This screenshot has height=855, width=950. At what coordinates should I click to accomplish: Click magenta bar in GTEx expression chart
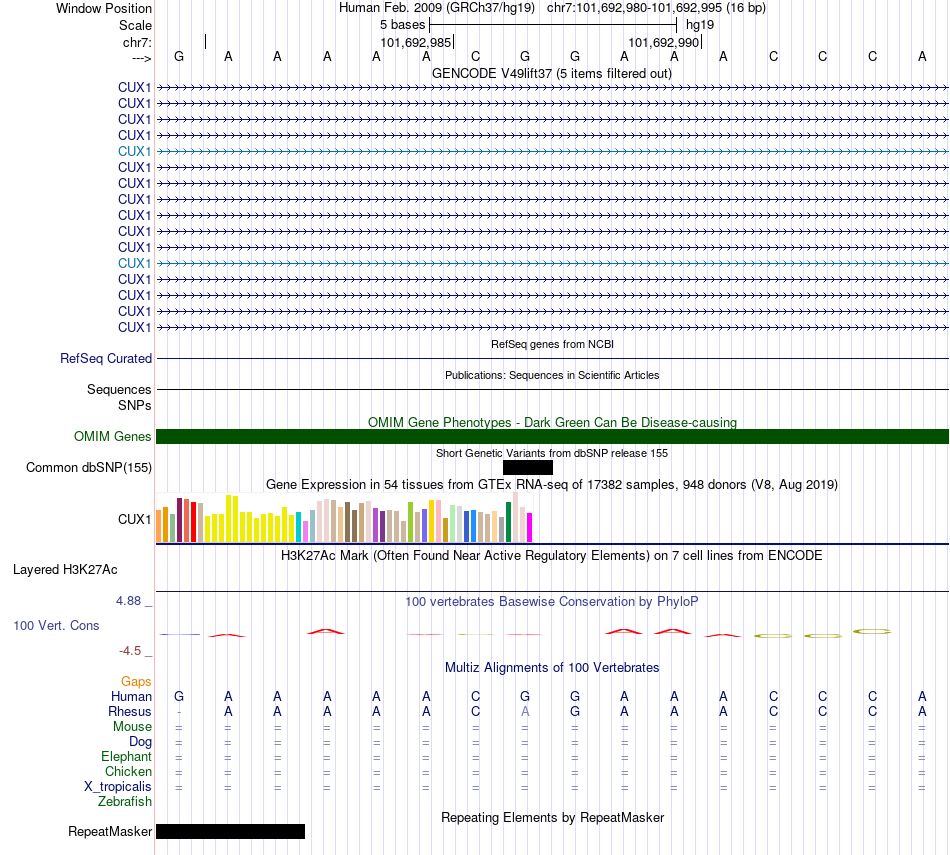pos(530,527)
